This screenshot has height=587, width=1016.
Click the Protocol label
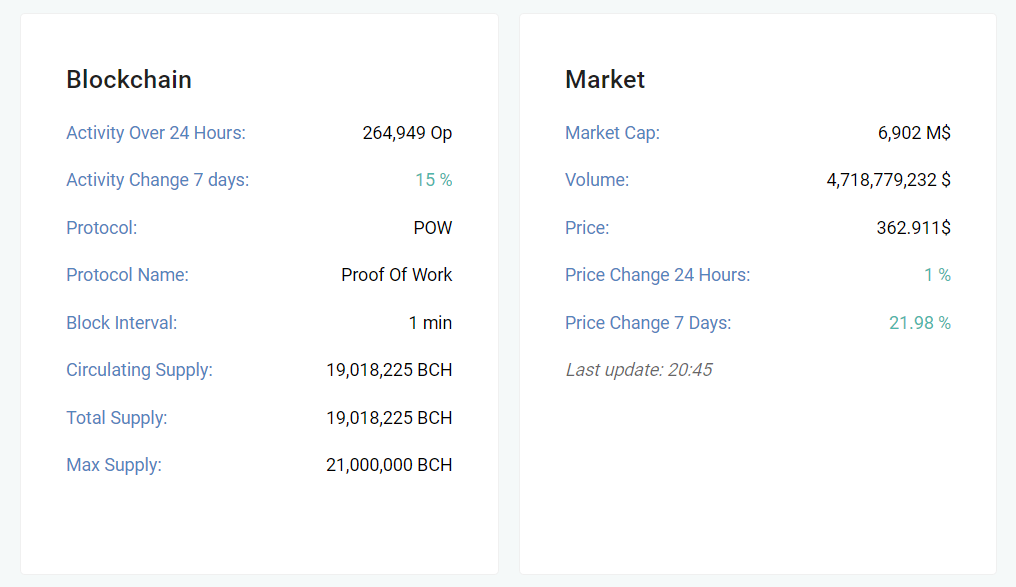[102, 228]
